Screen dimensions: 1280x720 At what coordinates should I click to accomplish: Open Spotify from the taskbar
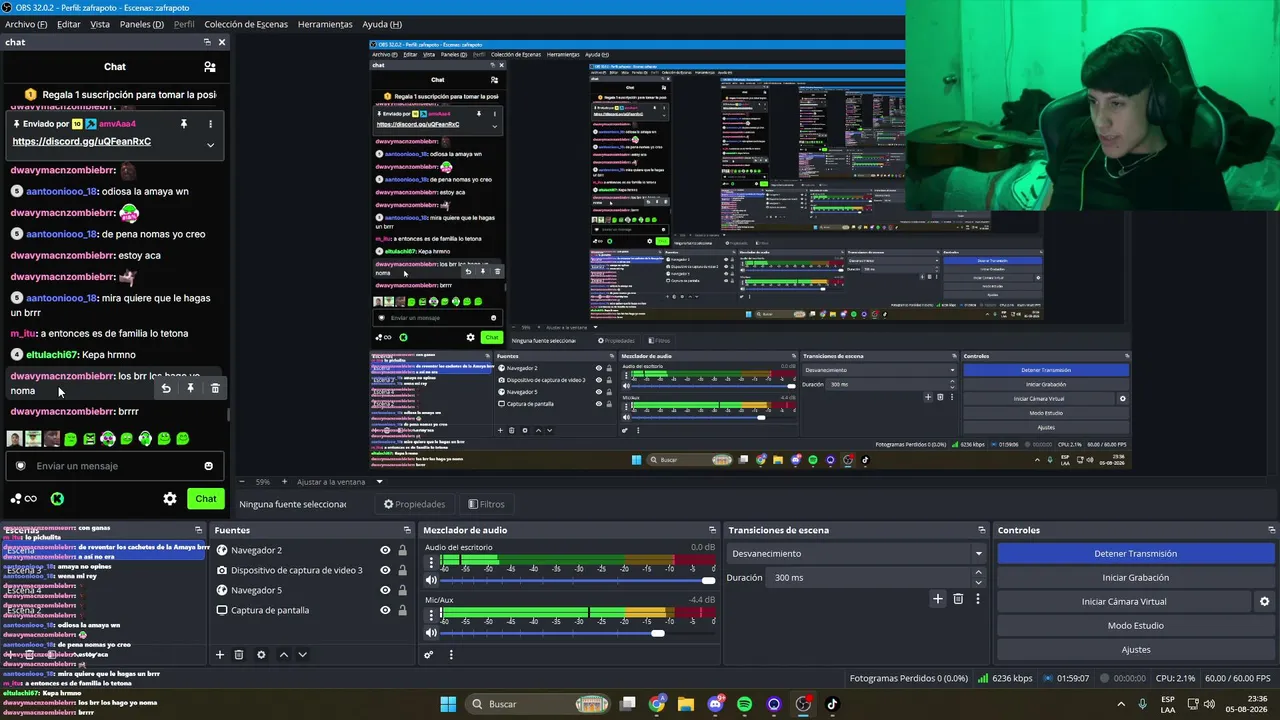click(x=744, y=704)
